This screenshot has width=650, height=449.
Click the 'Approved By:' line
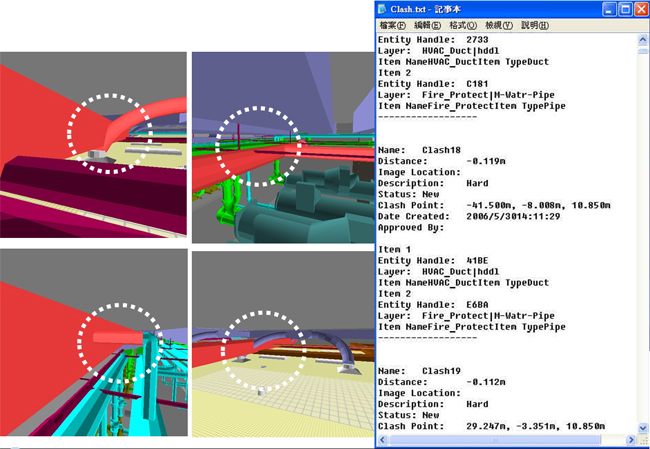click(x=411, y=228)
